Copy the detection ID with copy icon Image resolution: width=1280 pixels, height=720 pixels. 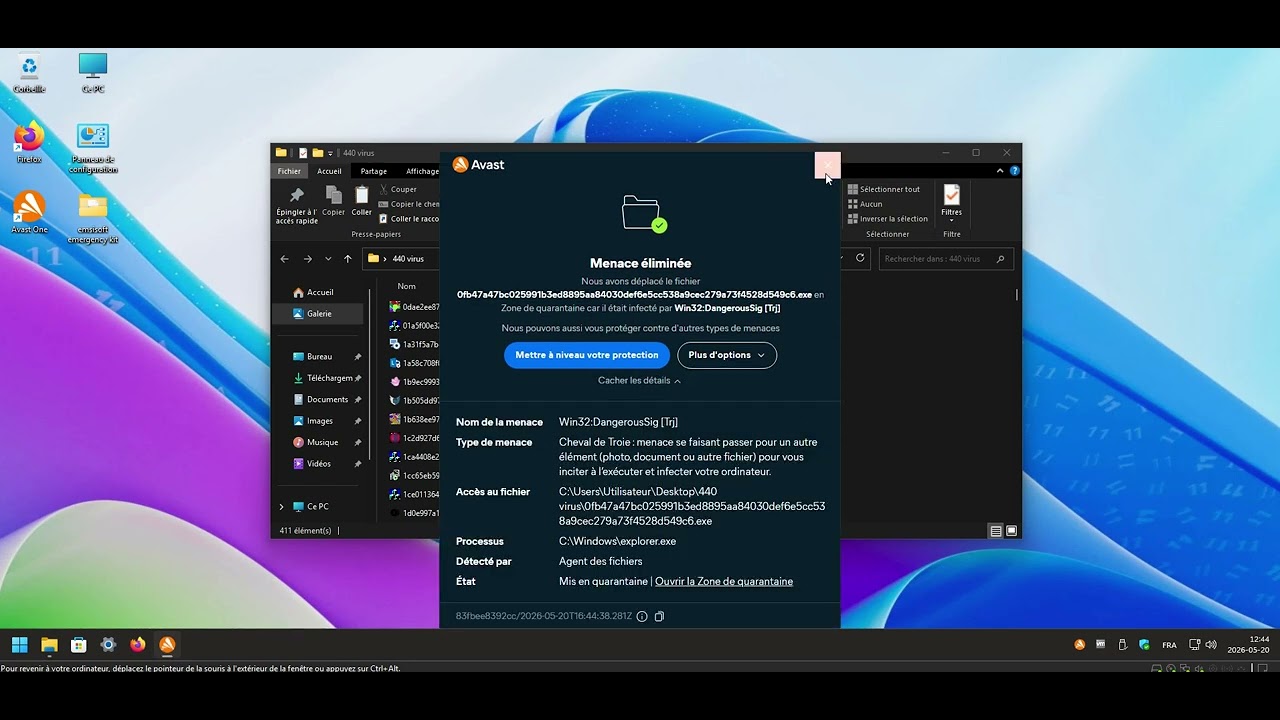pyautogui.click(x=659, y=617)
